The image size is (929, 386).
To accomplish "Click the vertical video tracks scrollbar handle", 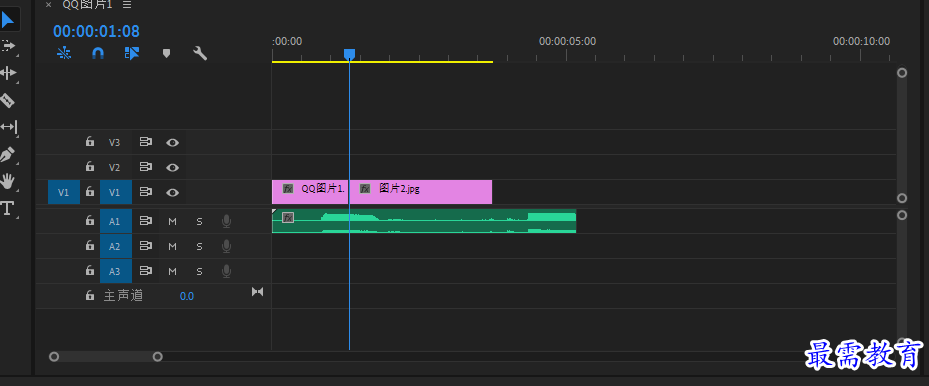I will [902, 136].
